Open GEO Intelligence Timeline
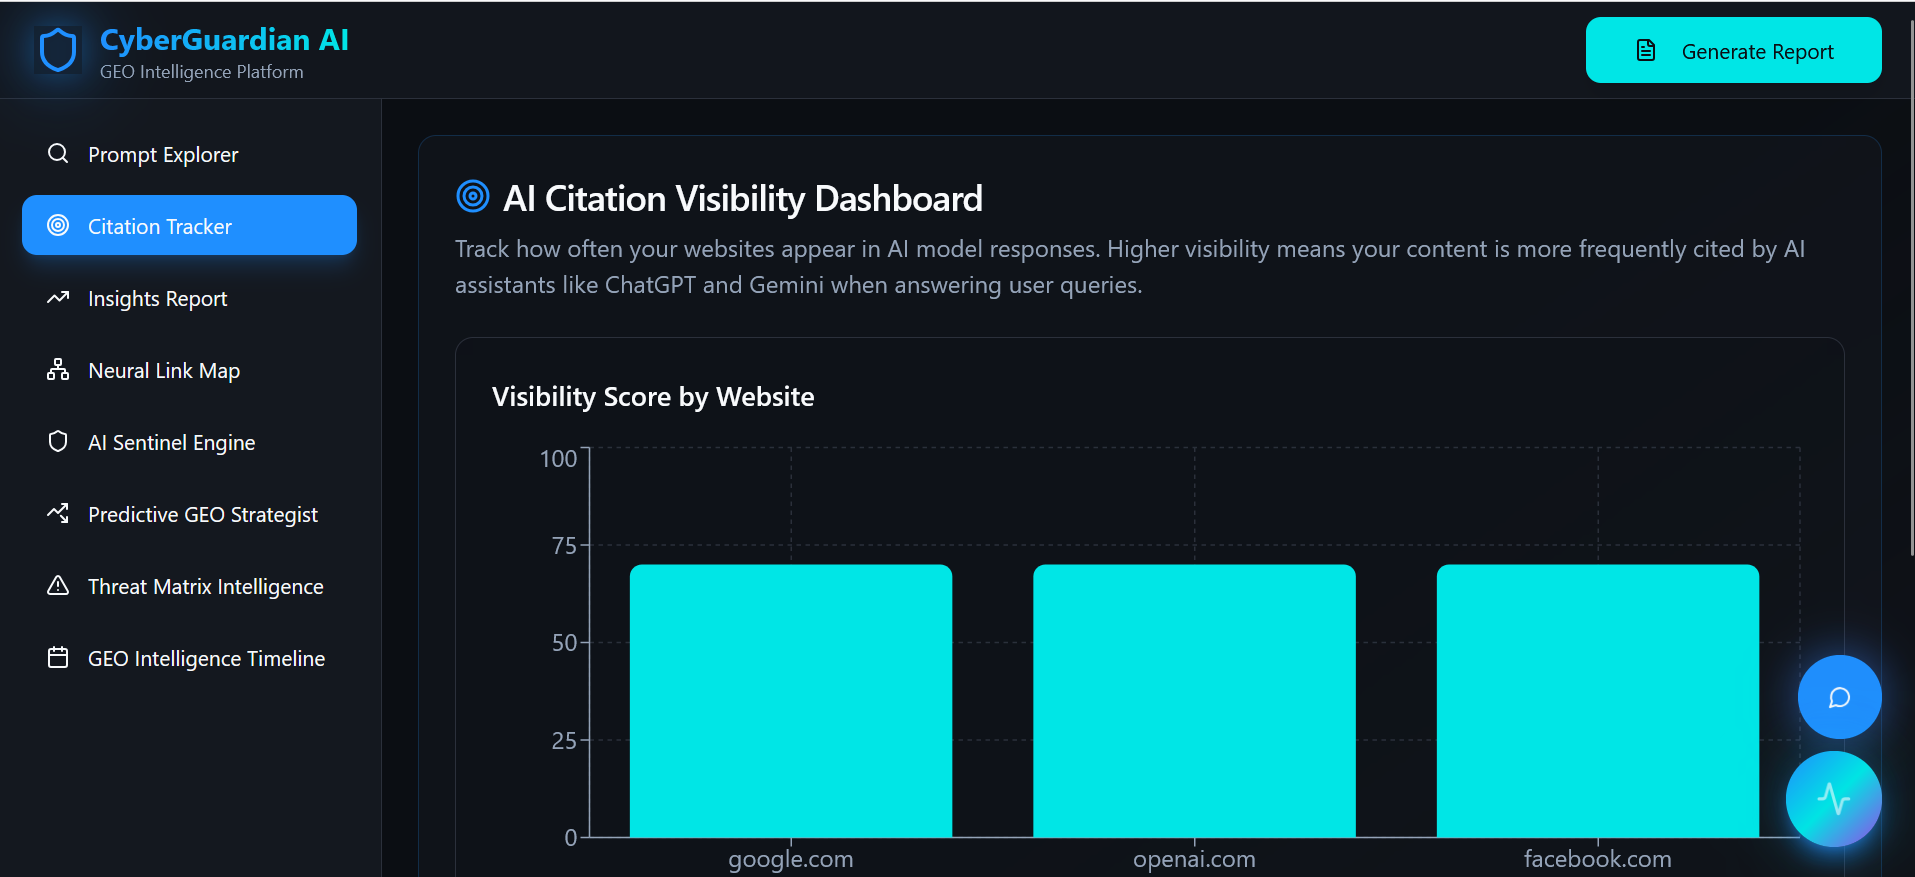The width and height of the screenshot is (1915, 877). click(189, 658)
